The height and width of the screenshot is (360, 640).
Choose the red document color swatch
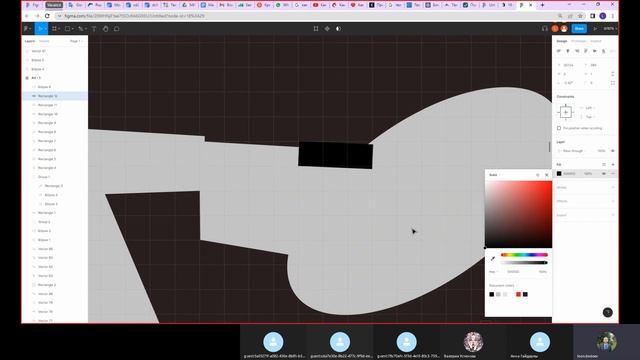tap(518, 294)
